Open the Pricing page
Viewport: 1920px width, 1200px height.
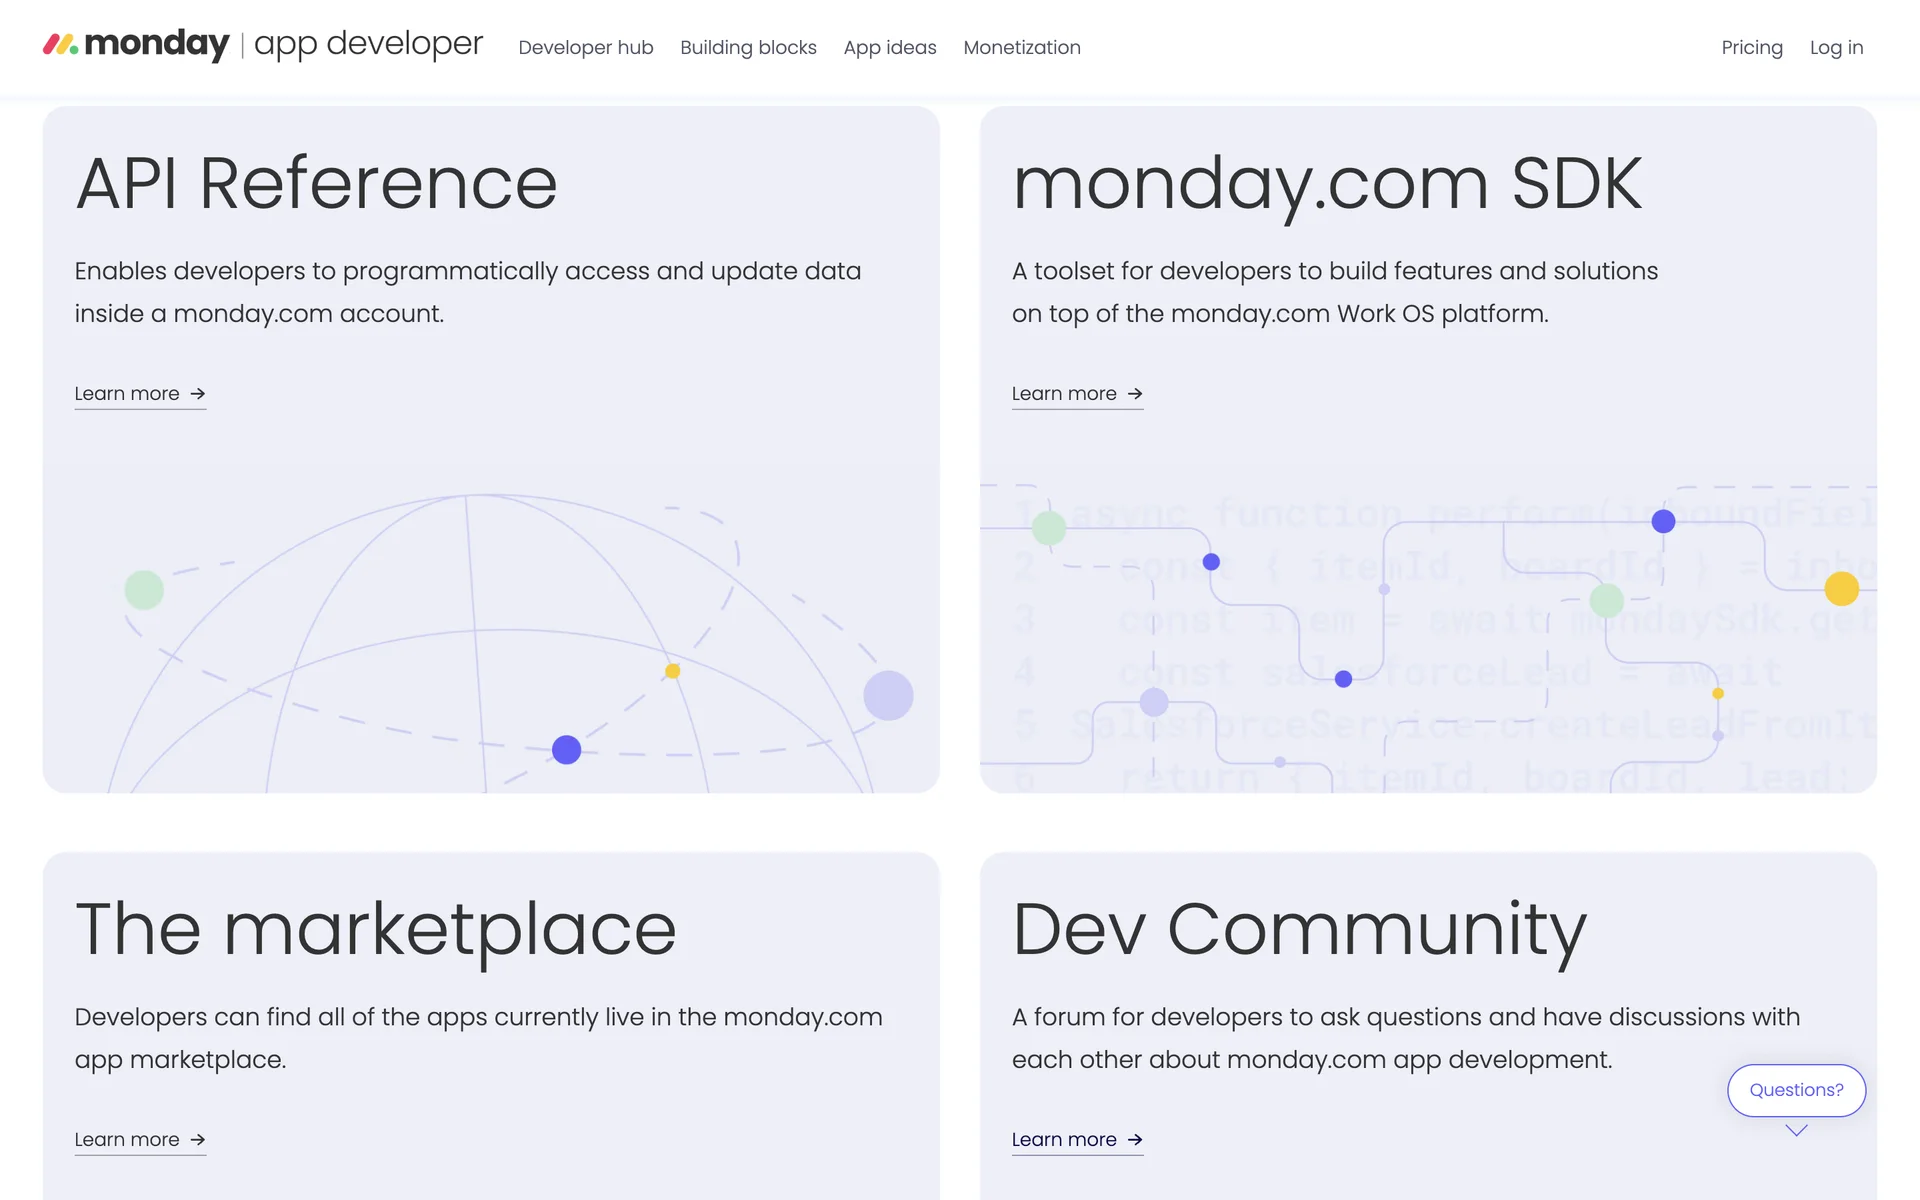point(1751,47)
